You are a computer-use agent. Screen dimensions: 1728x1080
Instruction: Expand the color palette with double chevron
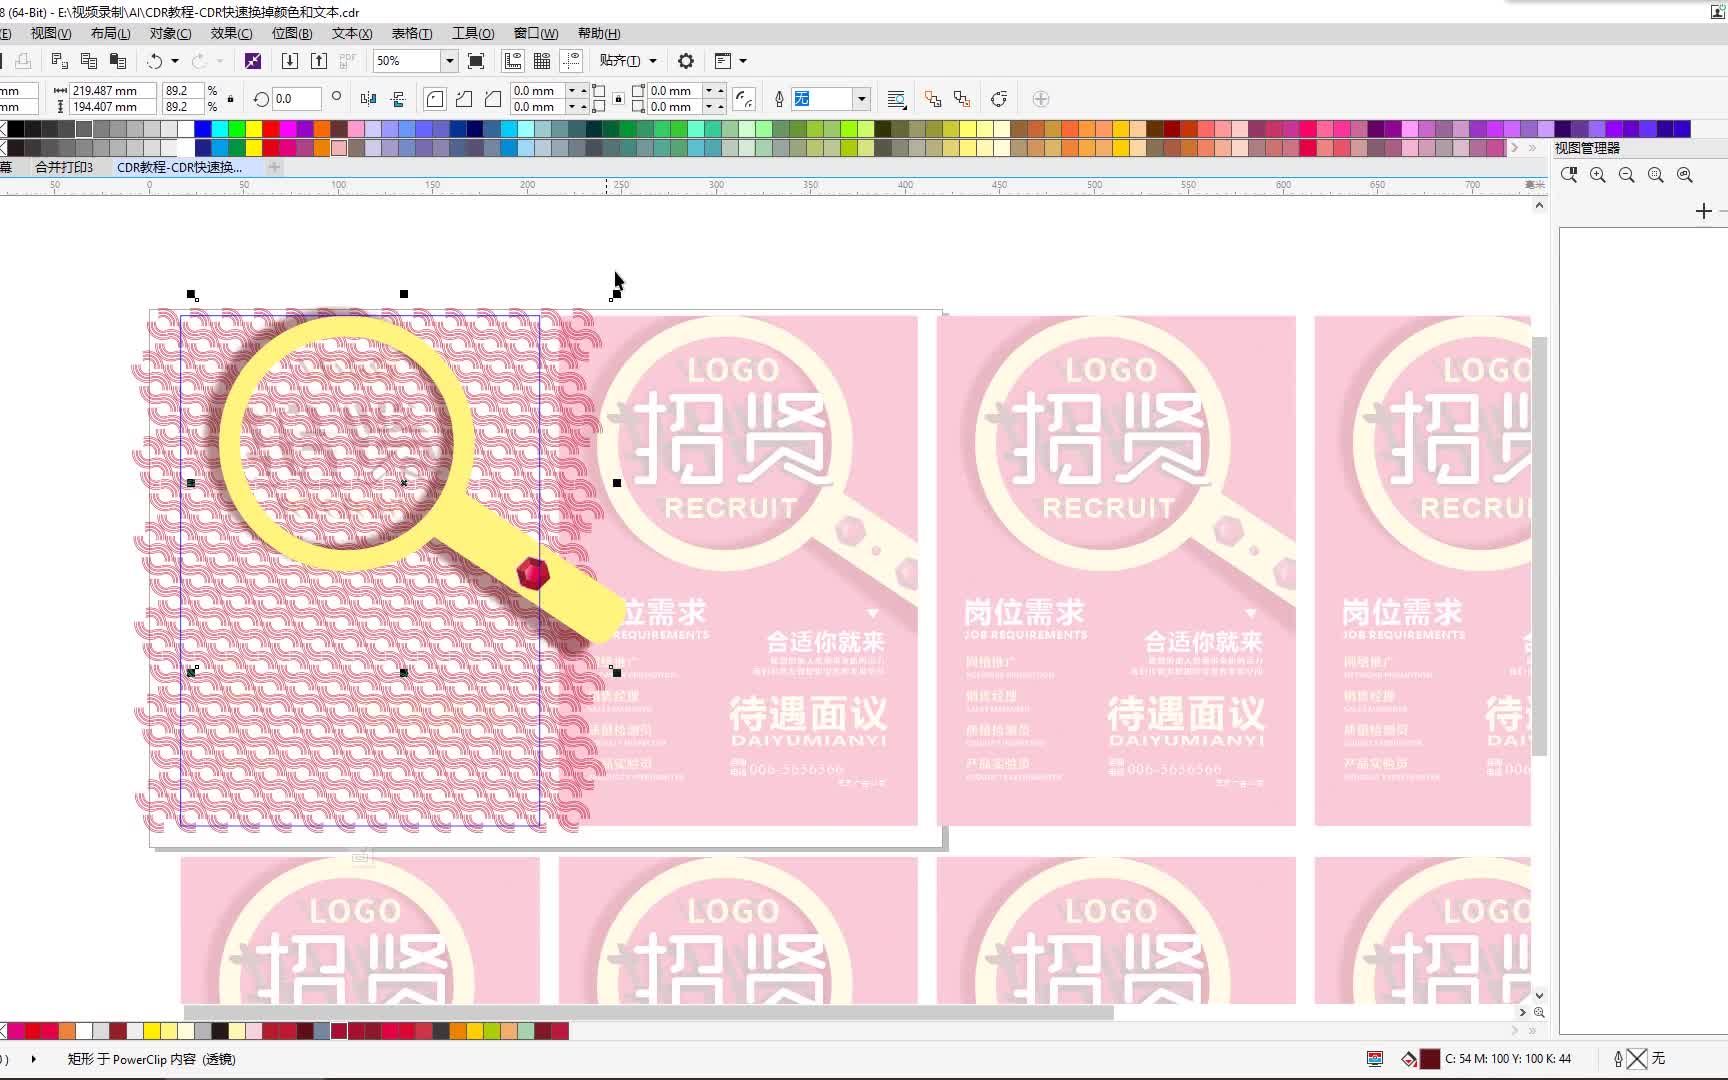1532,148
